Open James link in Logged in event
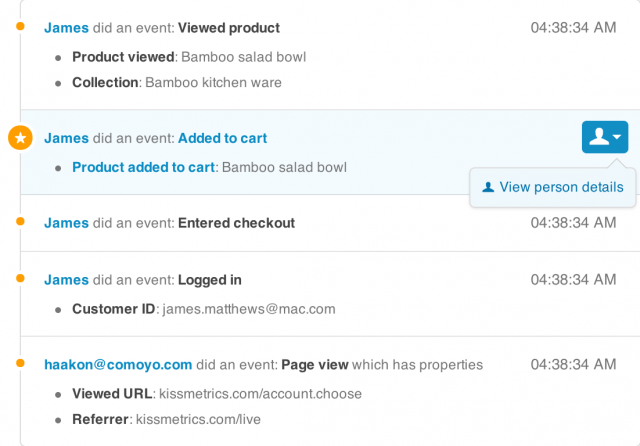640x446 pixels. tap(66, 280)
